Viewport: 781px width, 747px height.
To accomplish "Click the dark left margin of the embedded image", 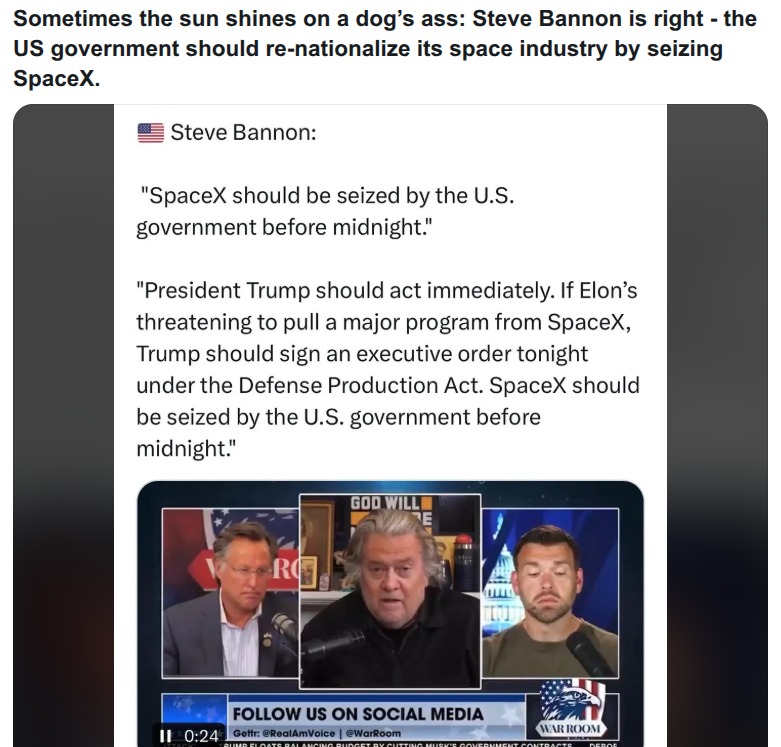I will coord(63,425).
